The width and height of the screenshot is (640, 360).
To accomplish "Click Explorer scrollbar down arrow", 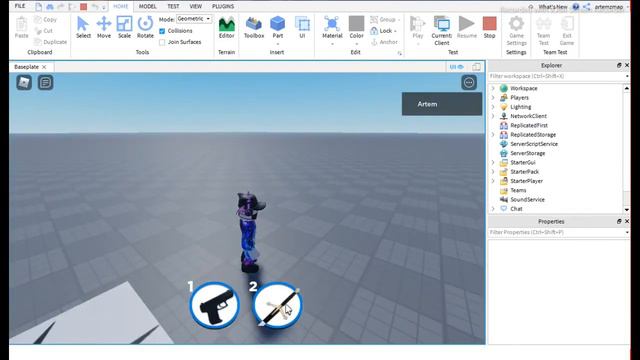I will point(627,209).
